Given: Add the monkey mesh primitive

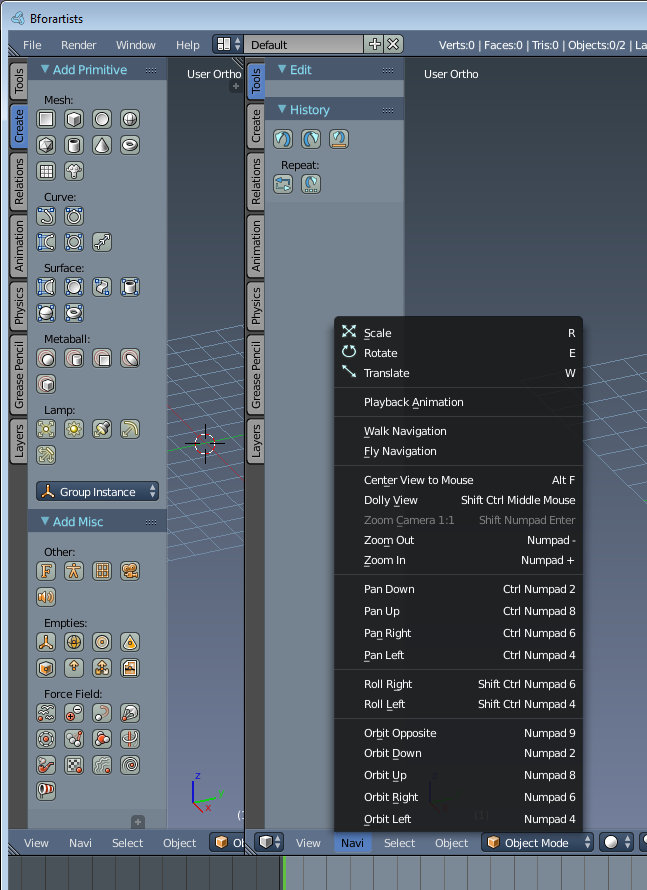Looking at the screenshot, I should [x=74, y=171].
